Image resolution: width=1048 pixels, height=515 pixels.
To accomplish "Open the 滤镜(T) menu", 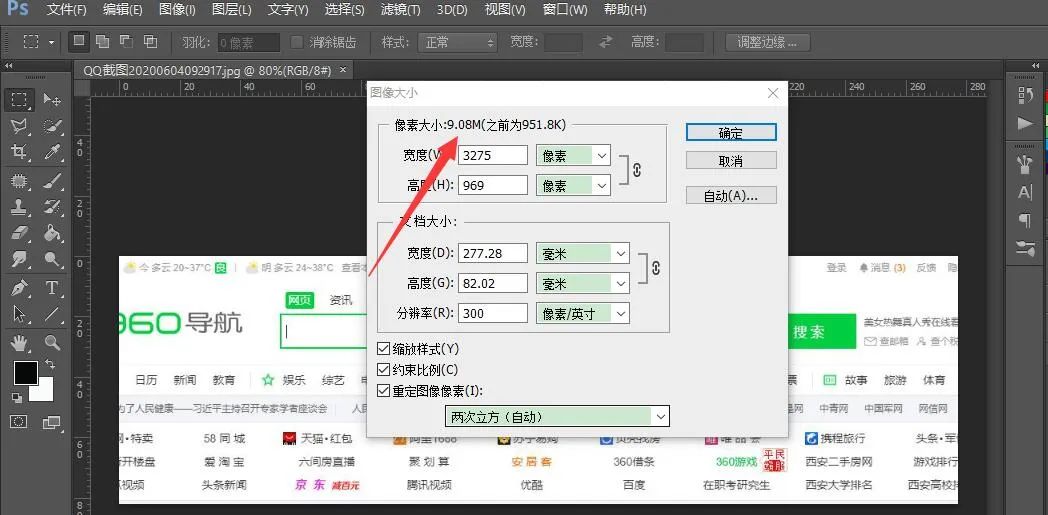I will coord(400,10).
